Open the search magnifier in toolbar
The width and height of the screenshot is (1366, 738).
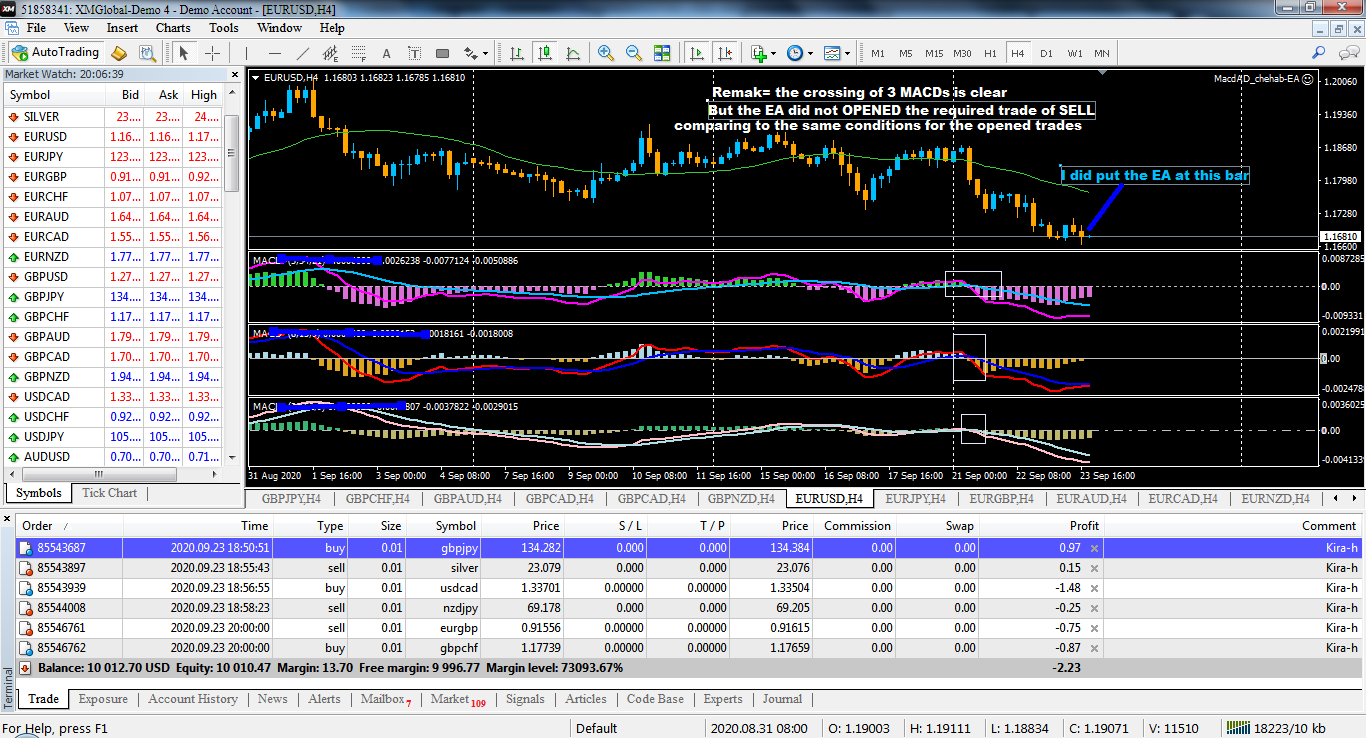[x=1319, y=53]
